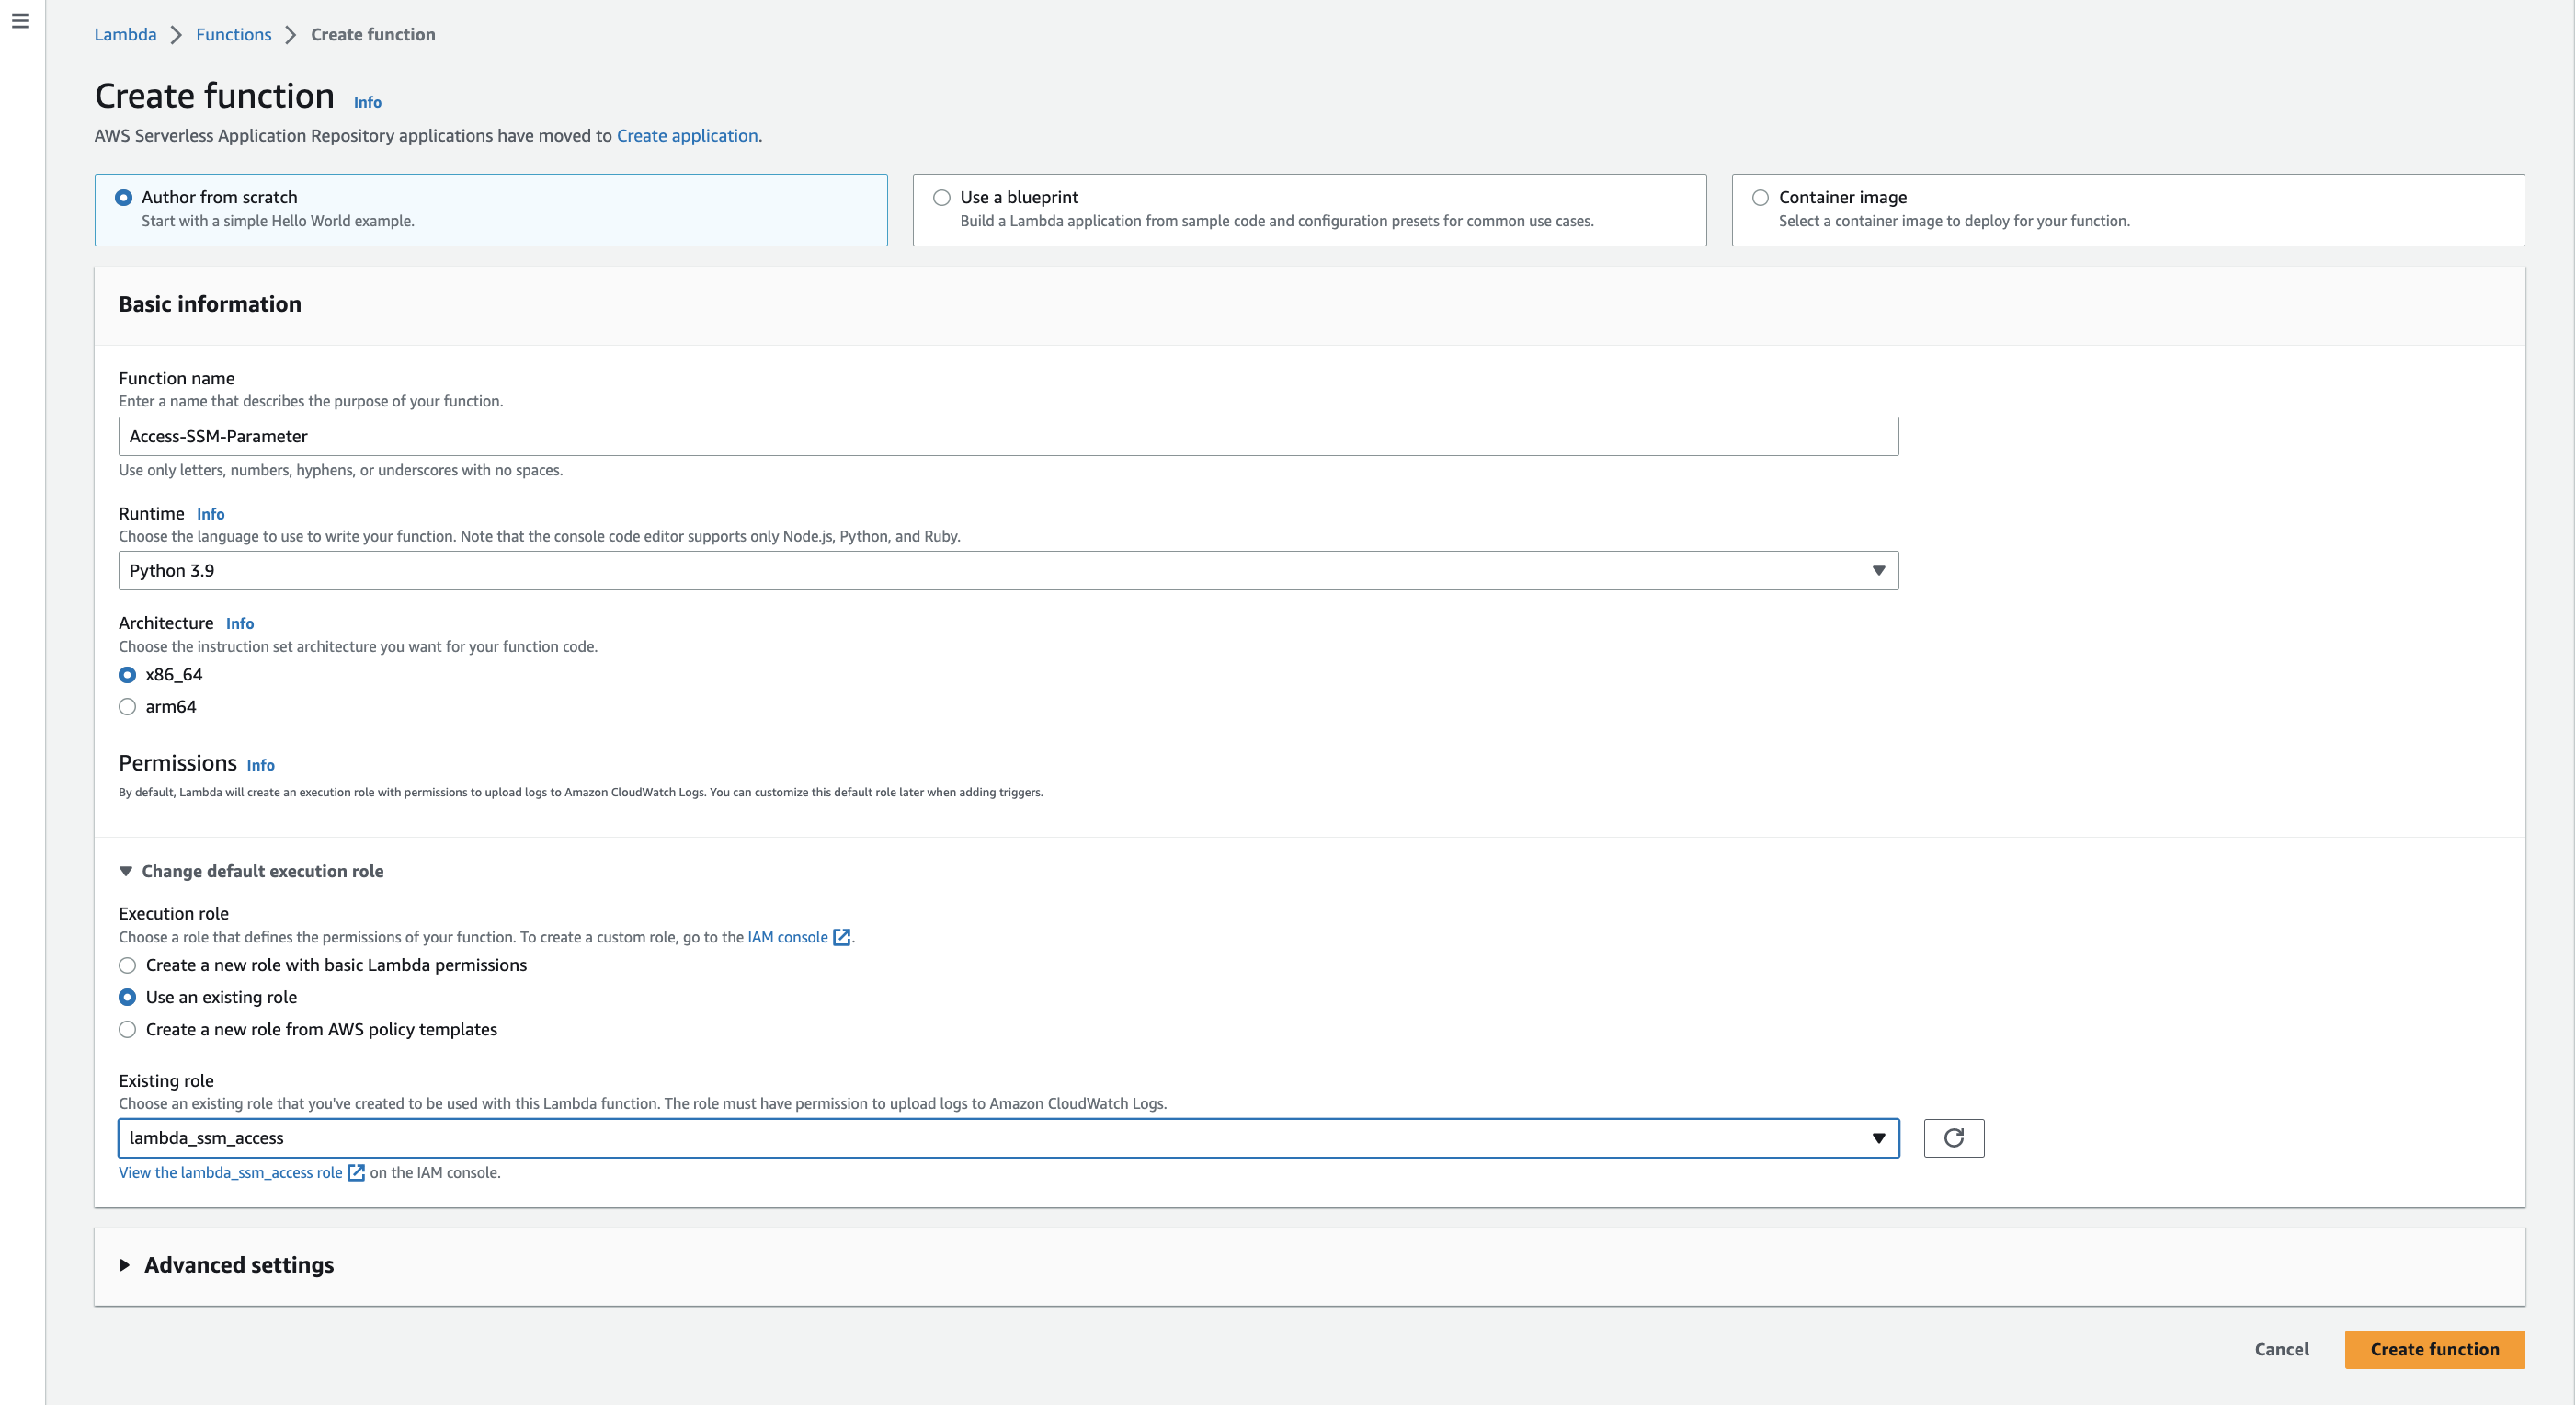Open Runtime Info link
The image size is (2576, 1405).
click(210, 514)
